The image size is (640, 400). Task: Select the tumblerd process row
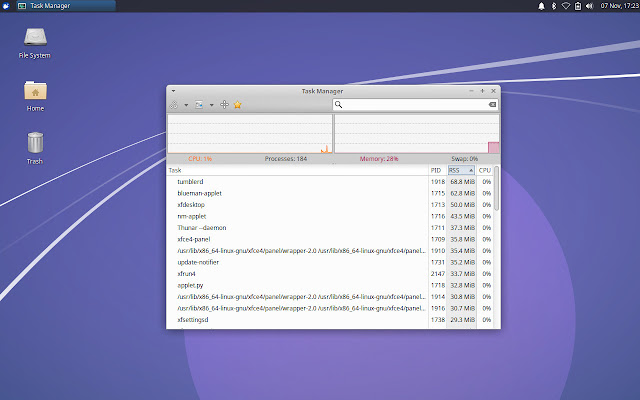330,182
